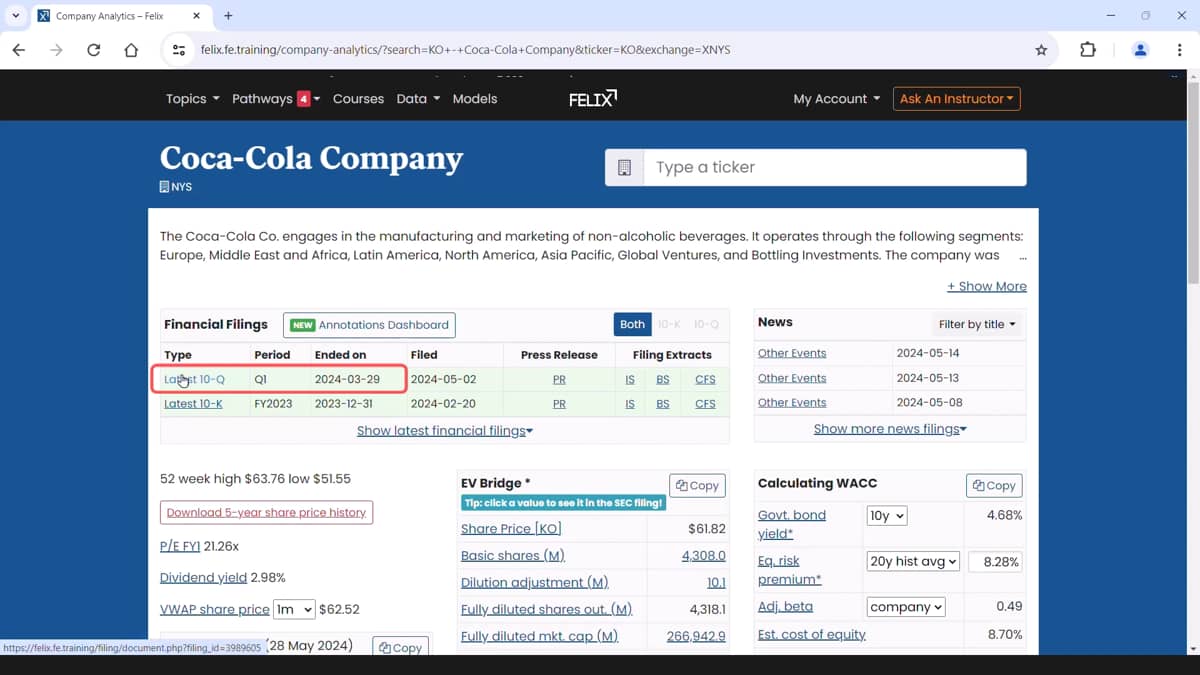
Task: Open Other Events dated 2024-05-14
Action: point(792,353)
